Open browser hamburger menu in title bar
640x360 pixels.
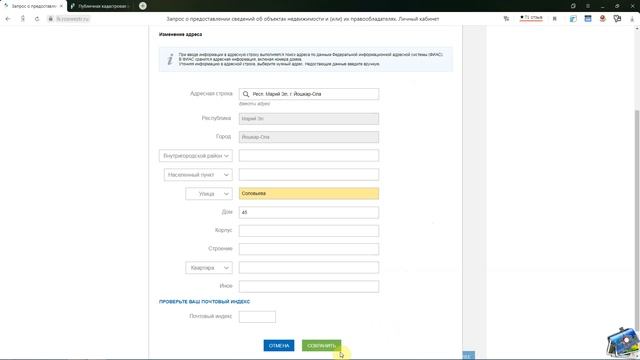coord(588,6)
